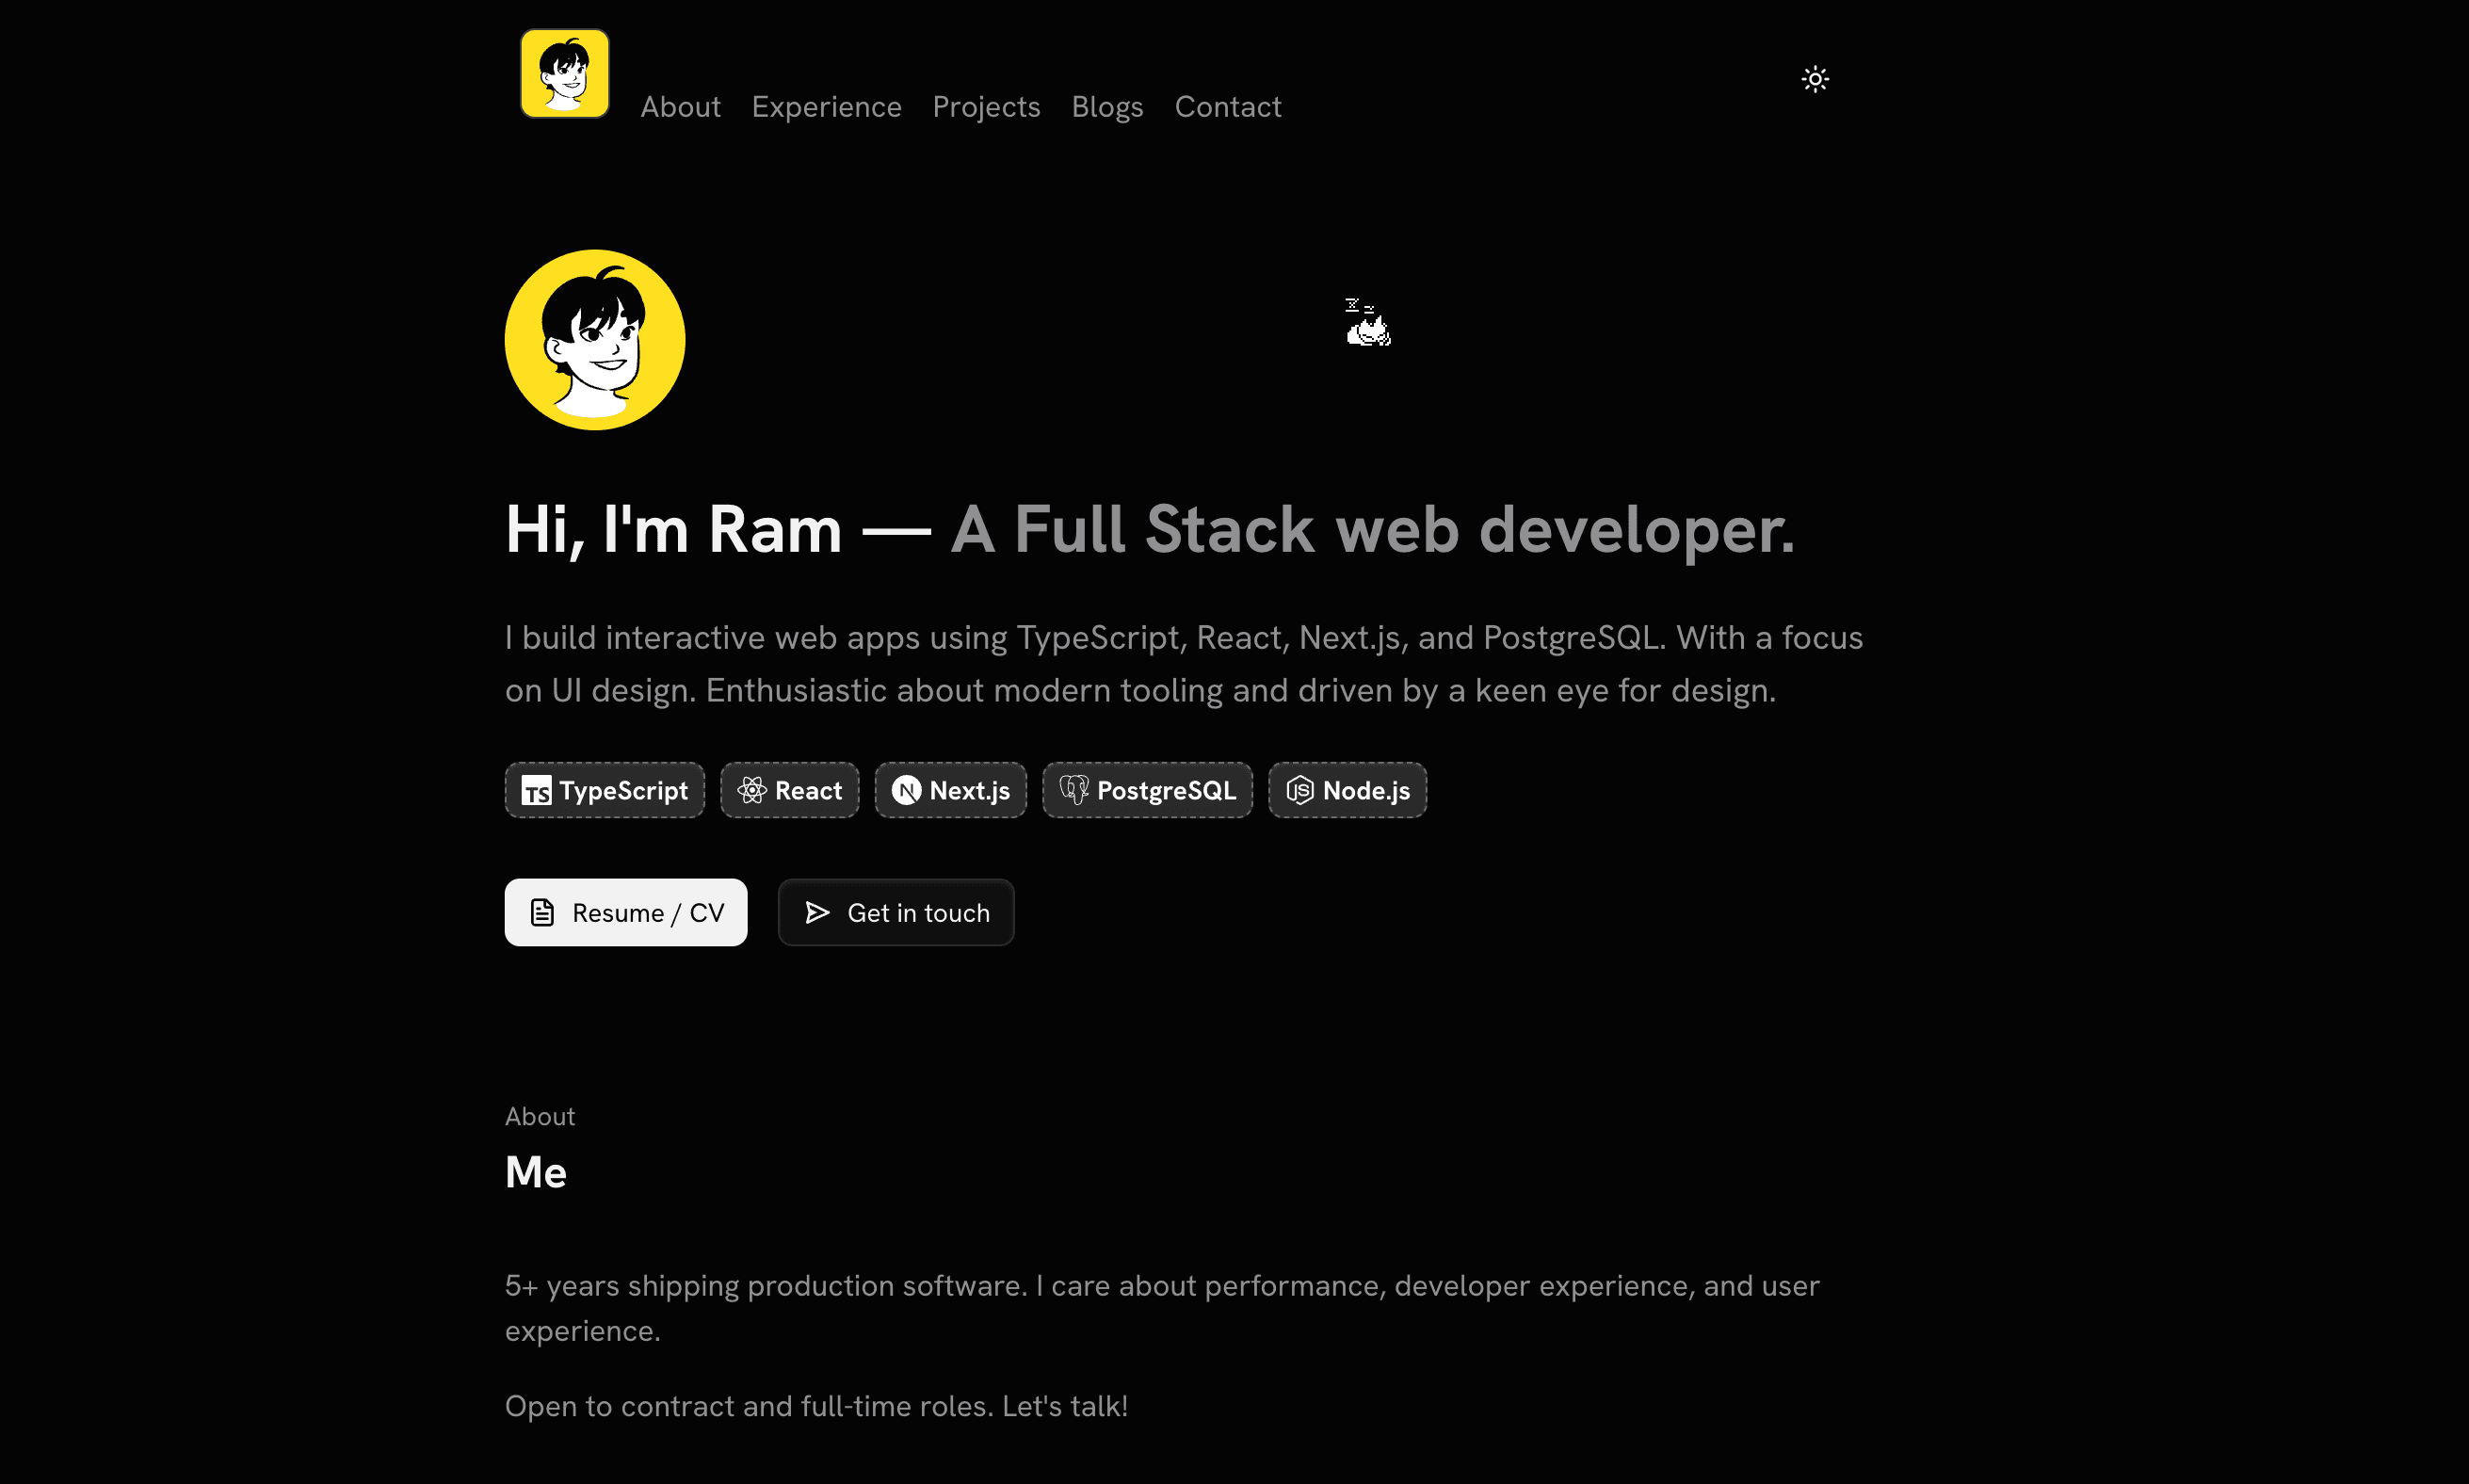
Task: Open the Experience navigation item
Action: pos(826,107)
